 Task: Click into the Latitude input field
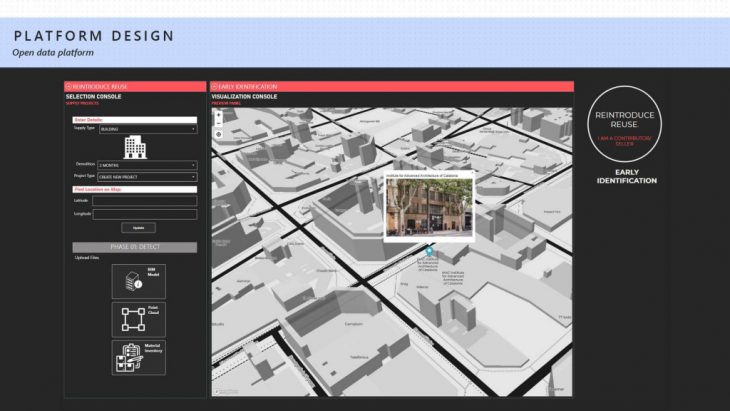[x=144, y=200]
